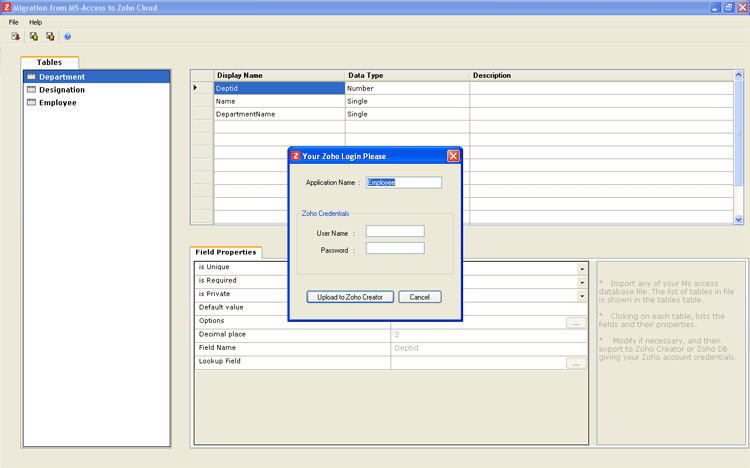Open the File menu

pos(14,22)
